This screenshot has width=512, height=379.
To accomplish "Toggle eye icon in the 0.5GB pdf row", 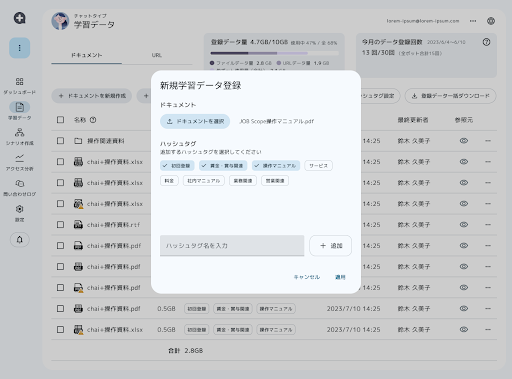I will point(464,309).
